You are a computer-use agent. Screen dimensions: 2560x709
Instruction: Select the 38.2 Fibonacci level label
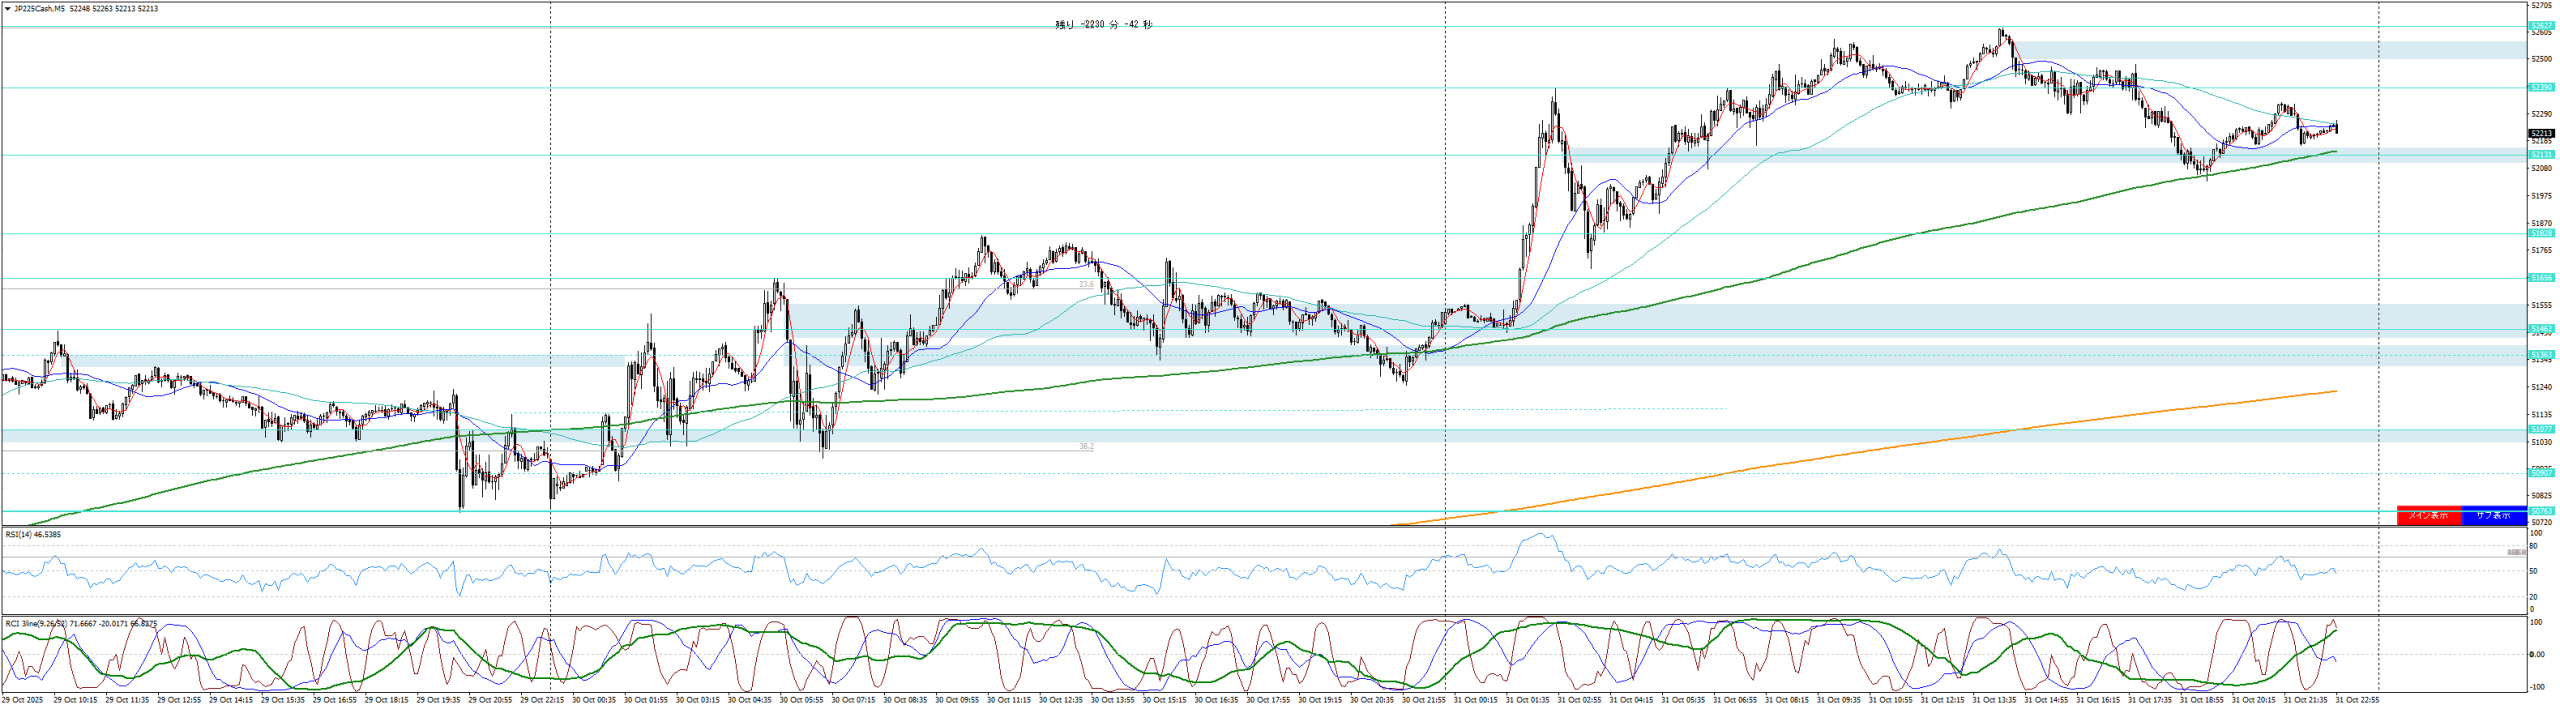click(x=1086, y=447)
